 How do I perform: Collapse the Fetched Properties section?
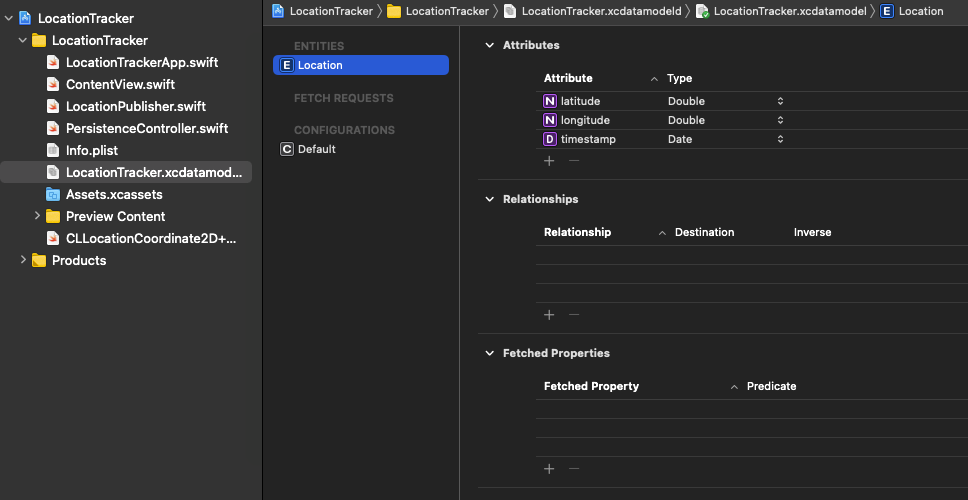(x=490, y=353)
